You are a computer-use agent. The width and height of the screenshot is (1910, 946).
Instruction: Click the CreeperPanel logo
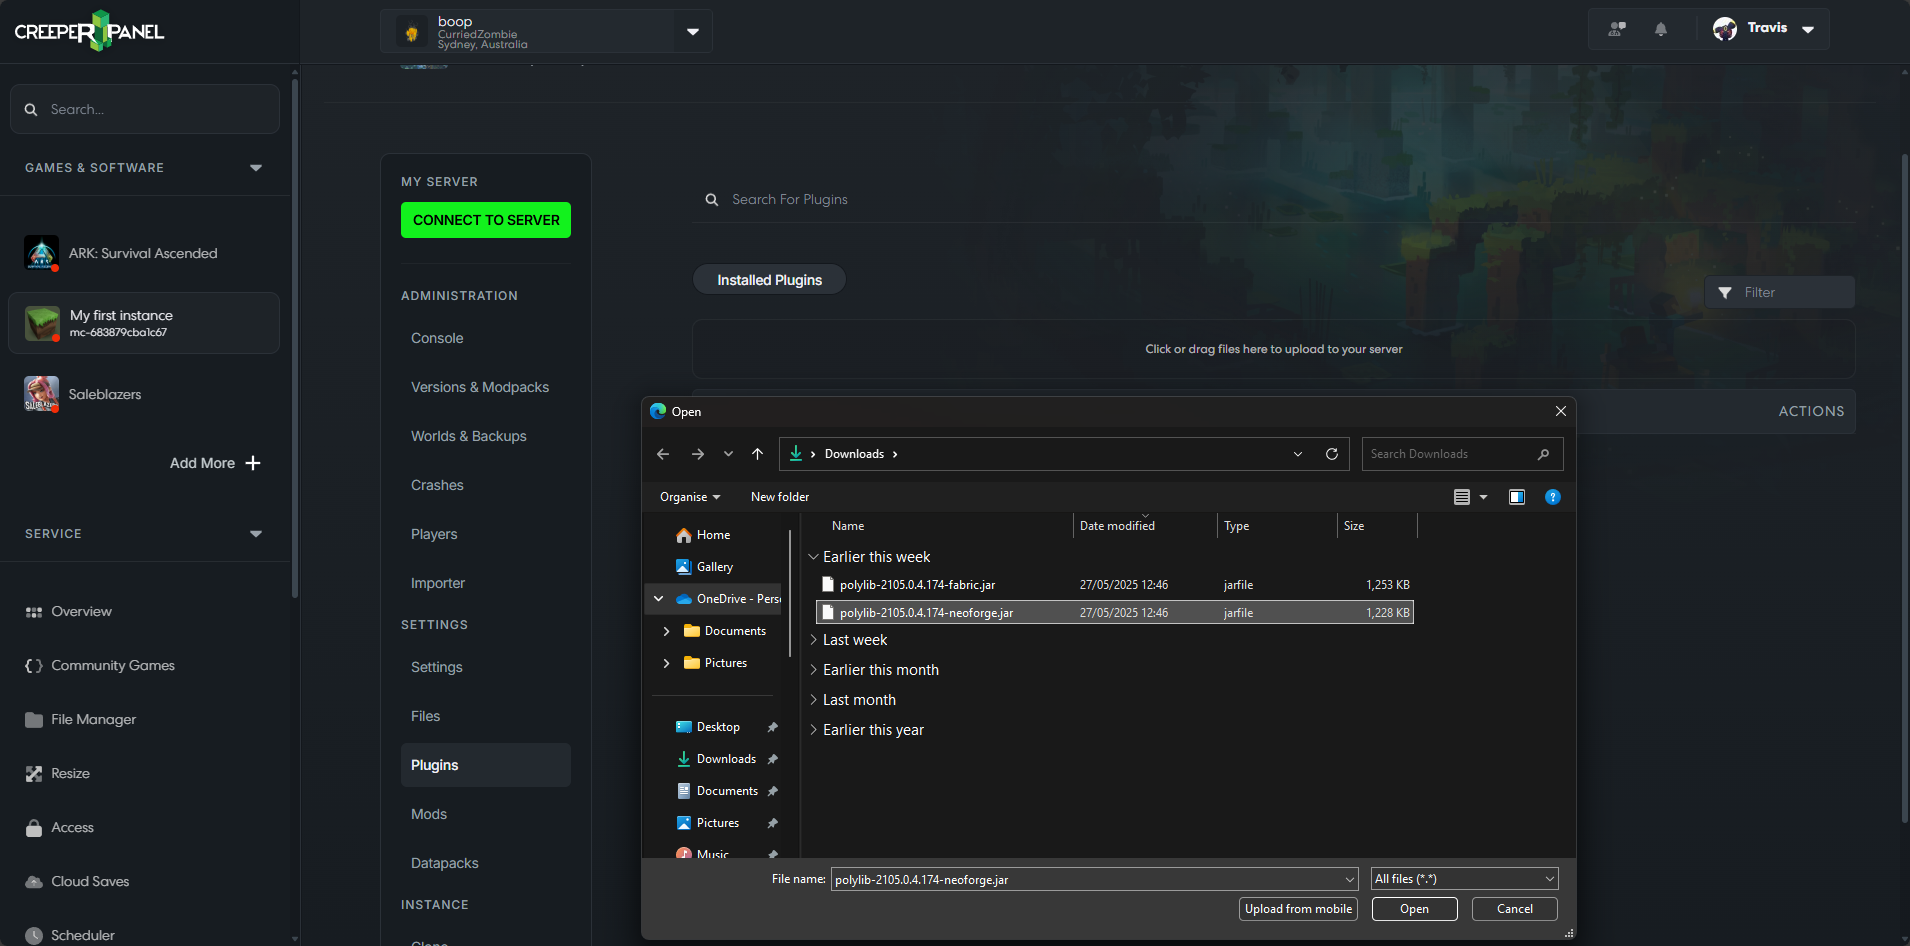[x=89, y=31]
